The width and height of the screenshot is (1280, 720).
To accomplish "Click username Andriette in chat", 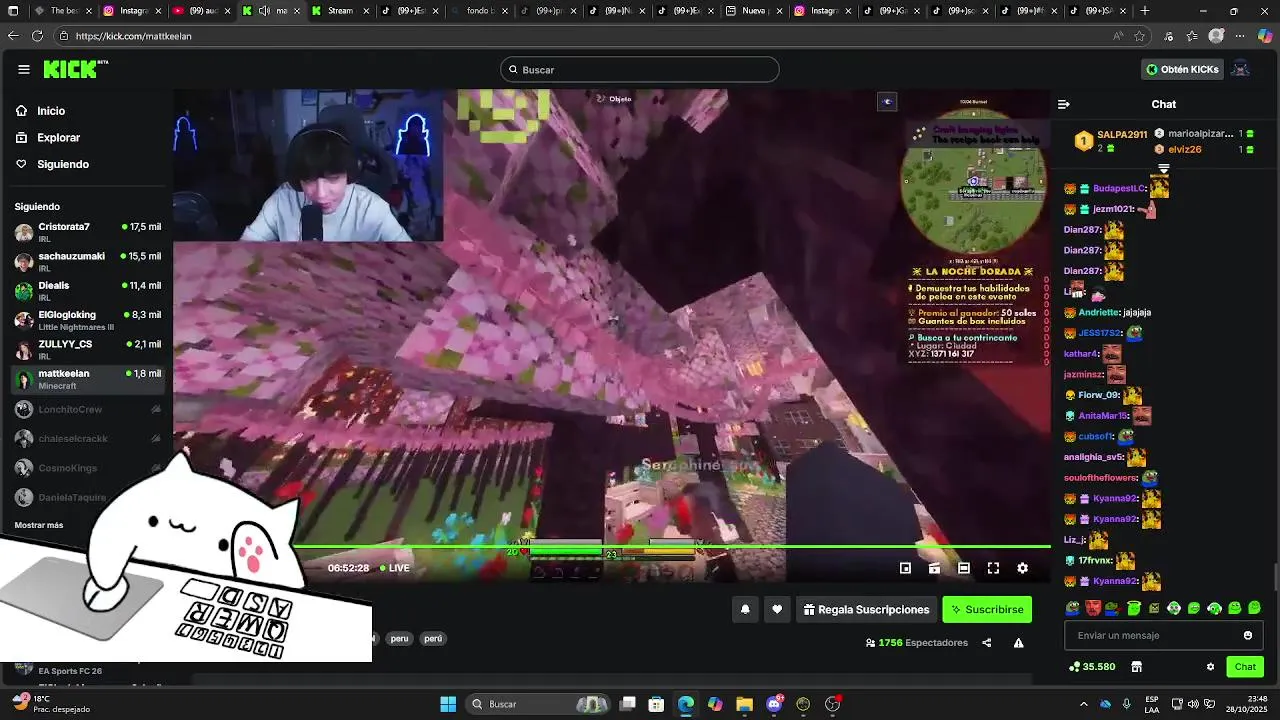I will tap(1098, 312).
